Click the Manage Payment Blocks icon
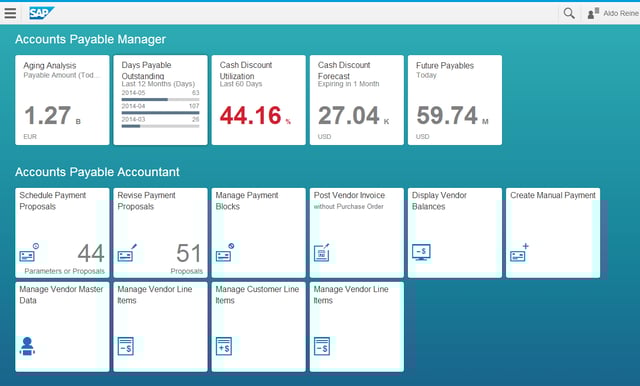 [225, 253]
